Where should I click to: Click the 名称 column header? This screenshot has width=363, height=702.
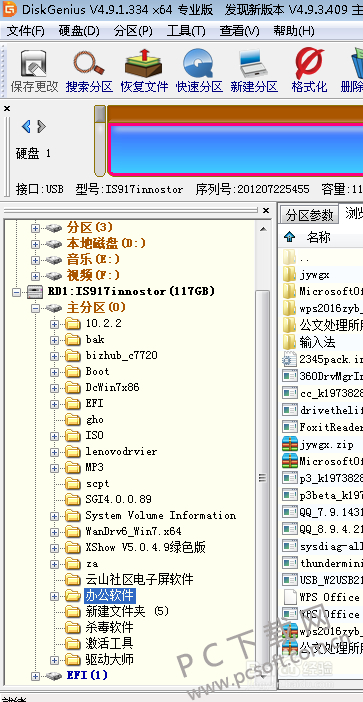tap(319, 237)
